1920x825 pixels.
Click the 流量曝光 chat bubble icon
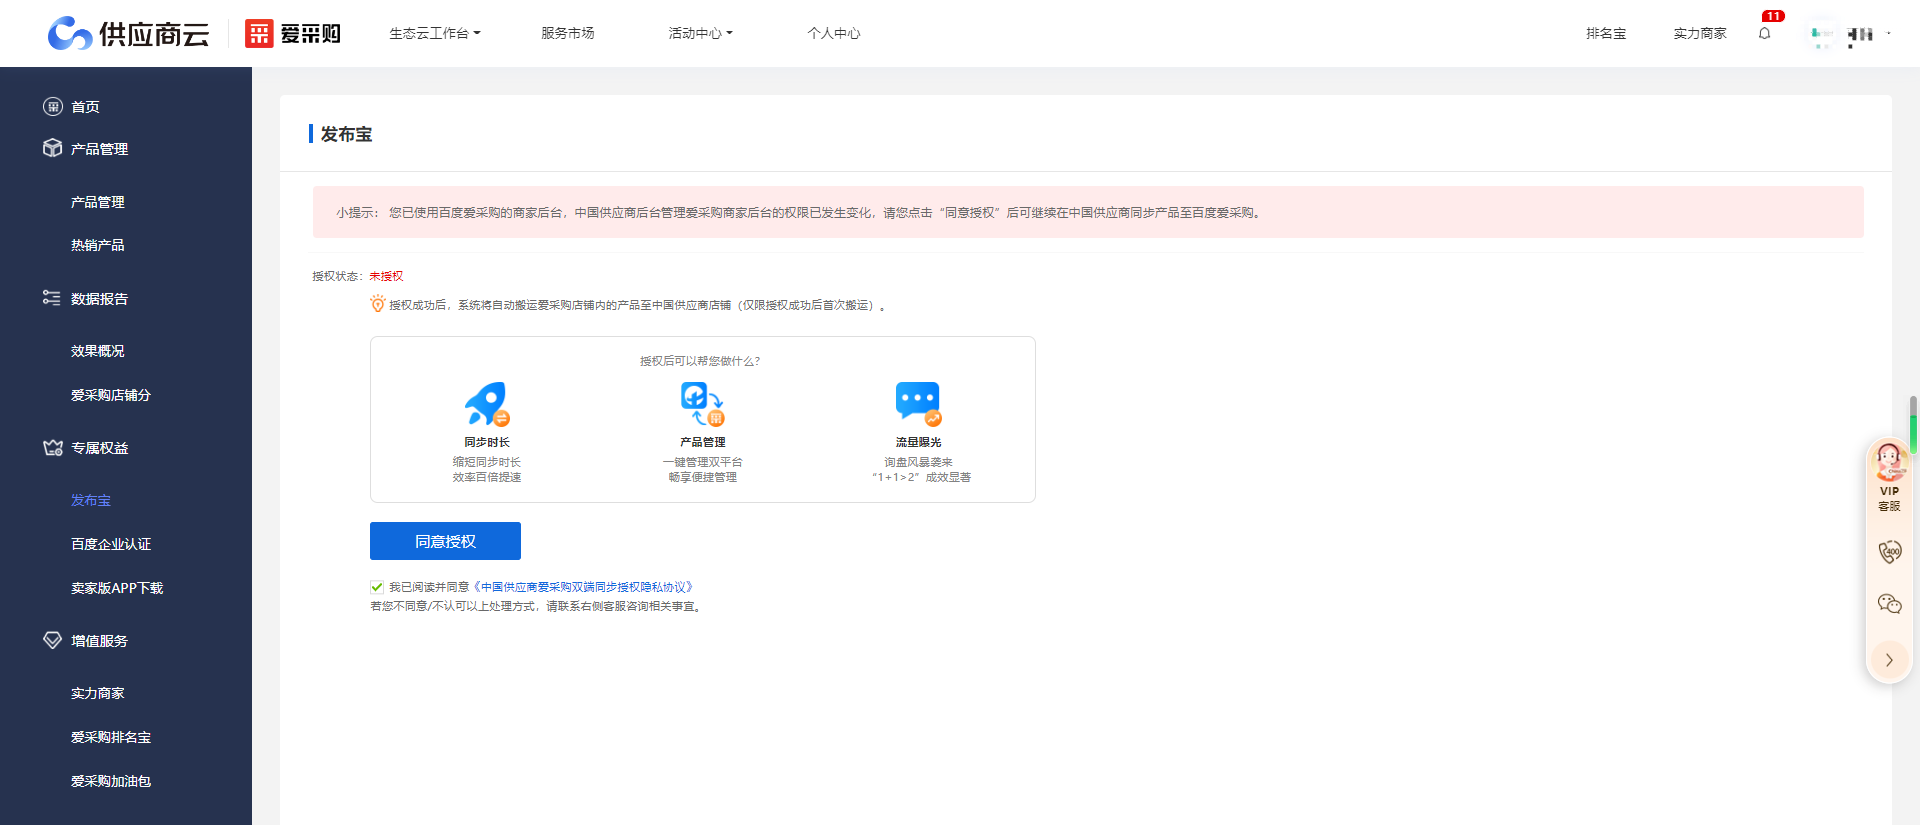pos(918,404)
